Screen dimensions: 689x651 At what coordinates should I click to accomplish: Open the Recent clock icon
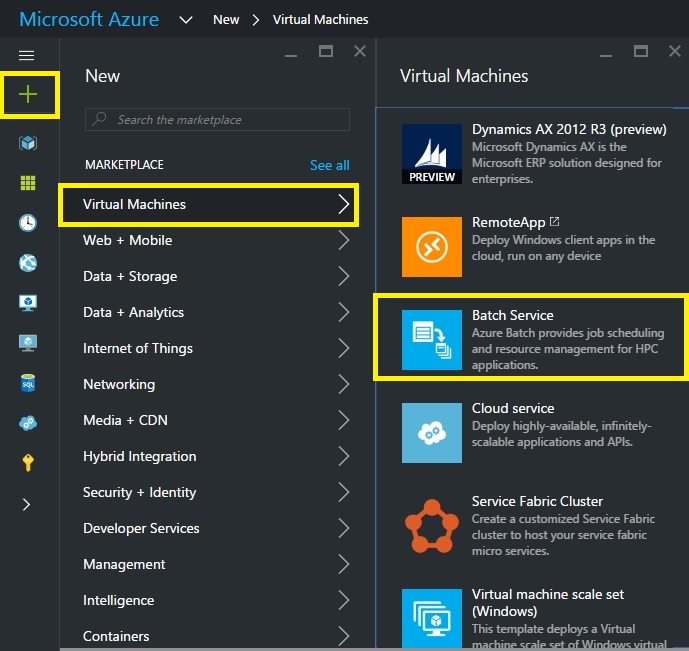(28, 223)
